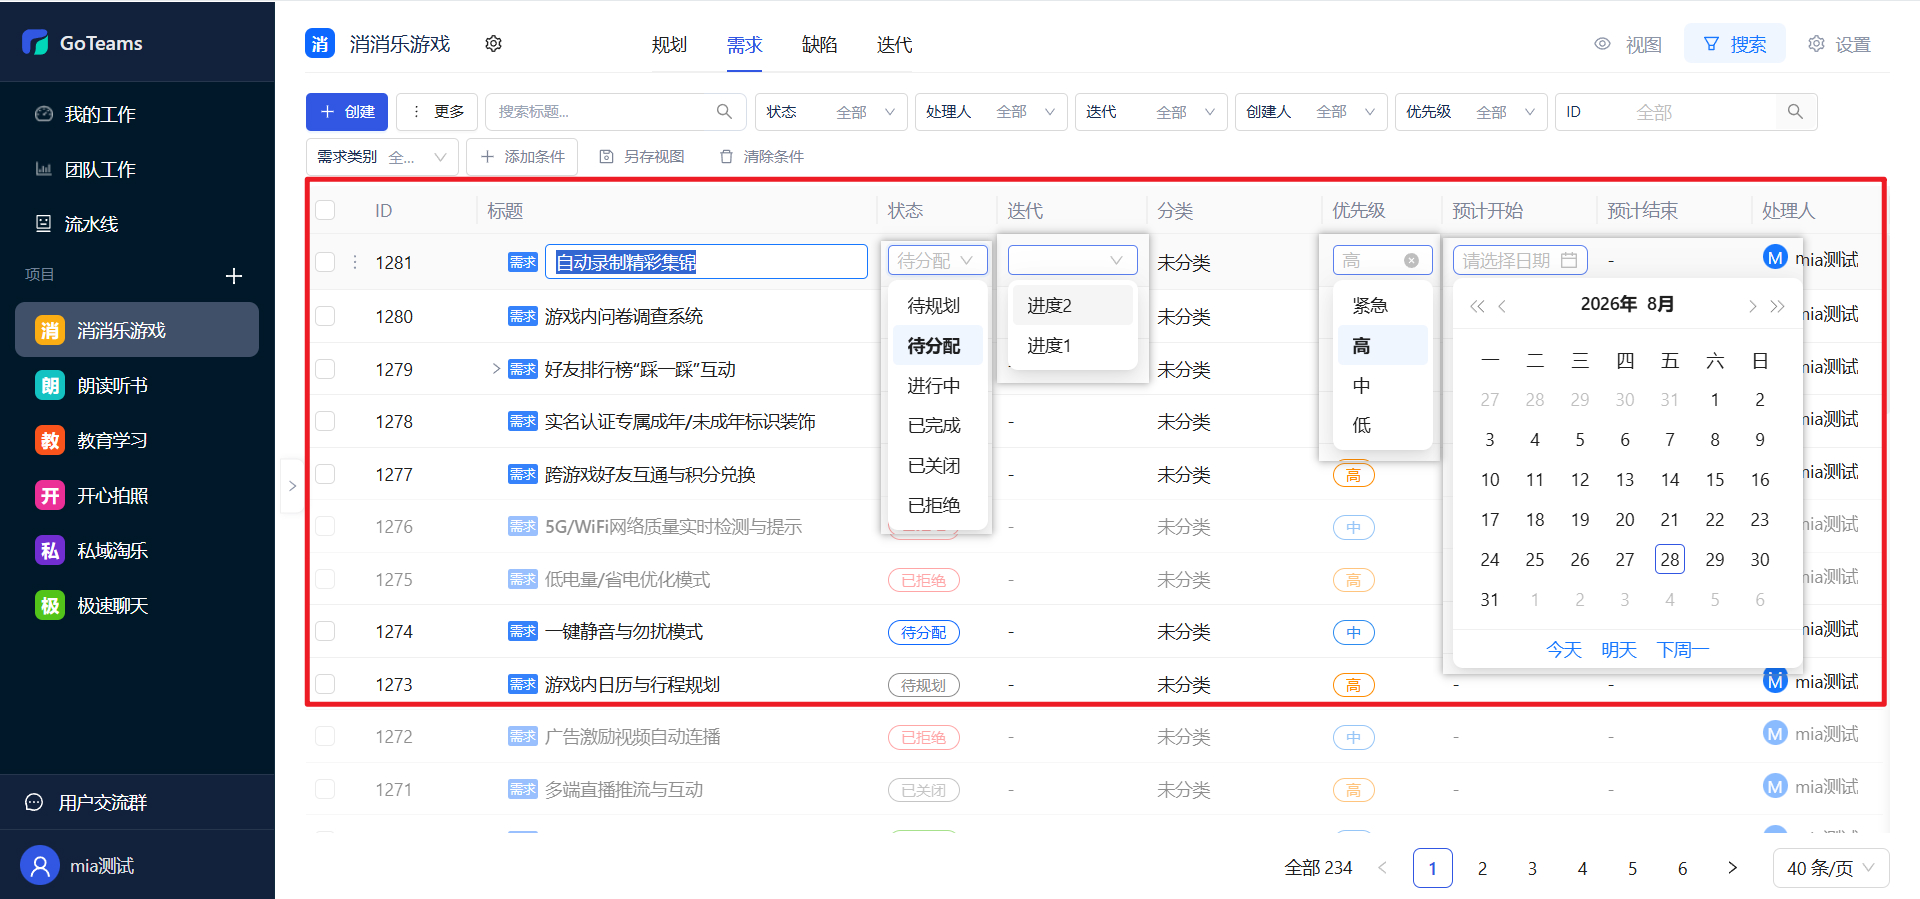Select 教育学习 project
This screenshot has height=899, width=1920.
[137, 441]
